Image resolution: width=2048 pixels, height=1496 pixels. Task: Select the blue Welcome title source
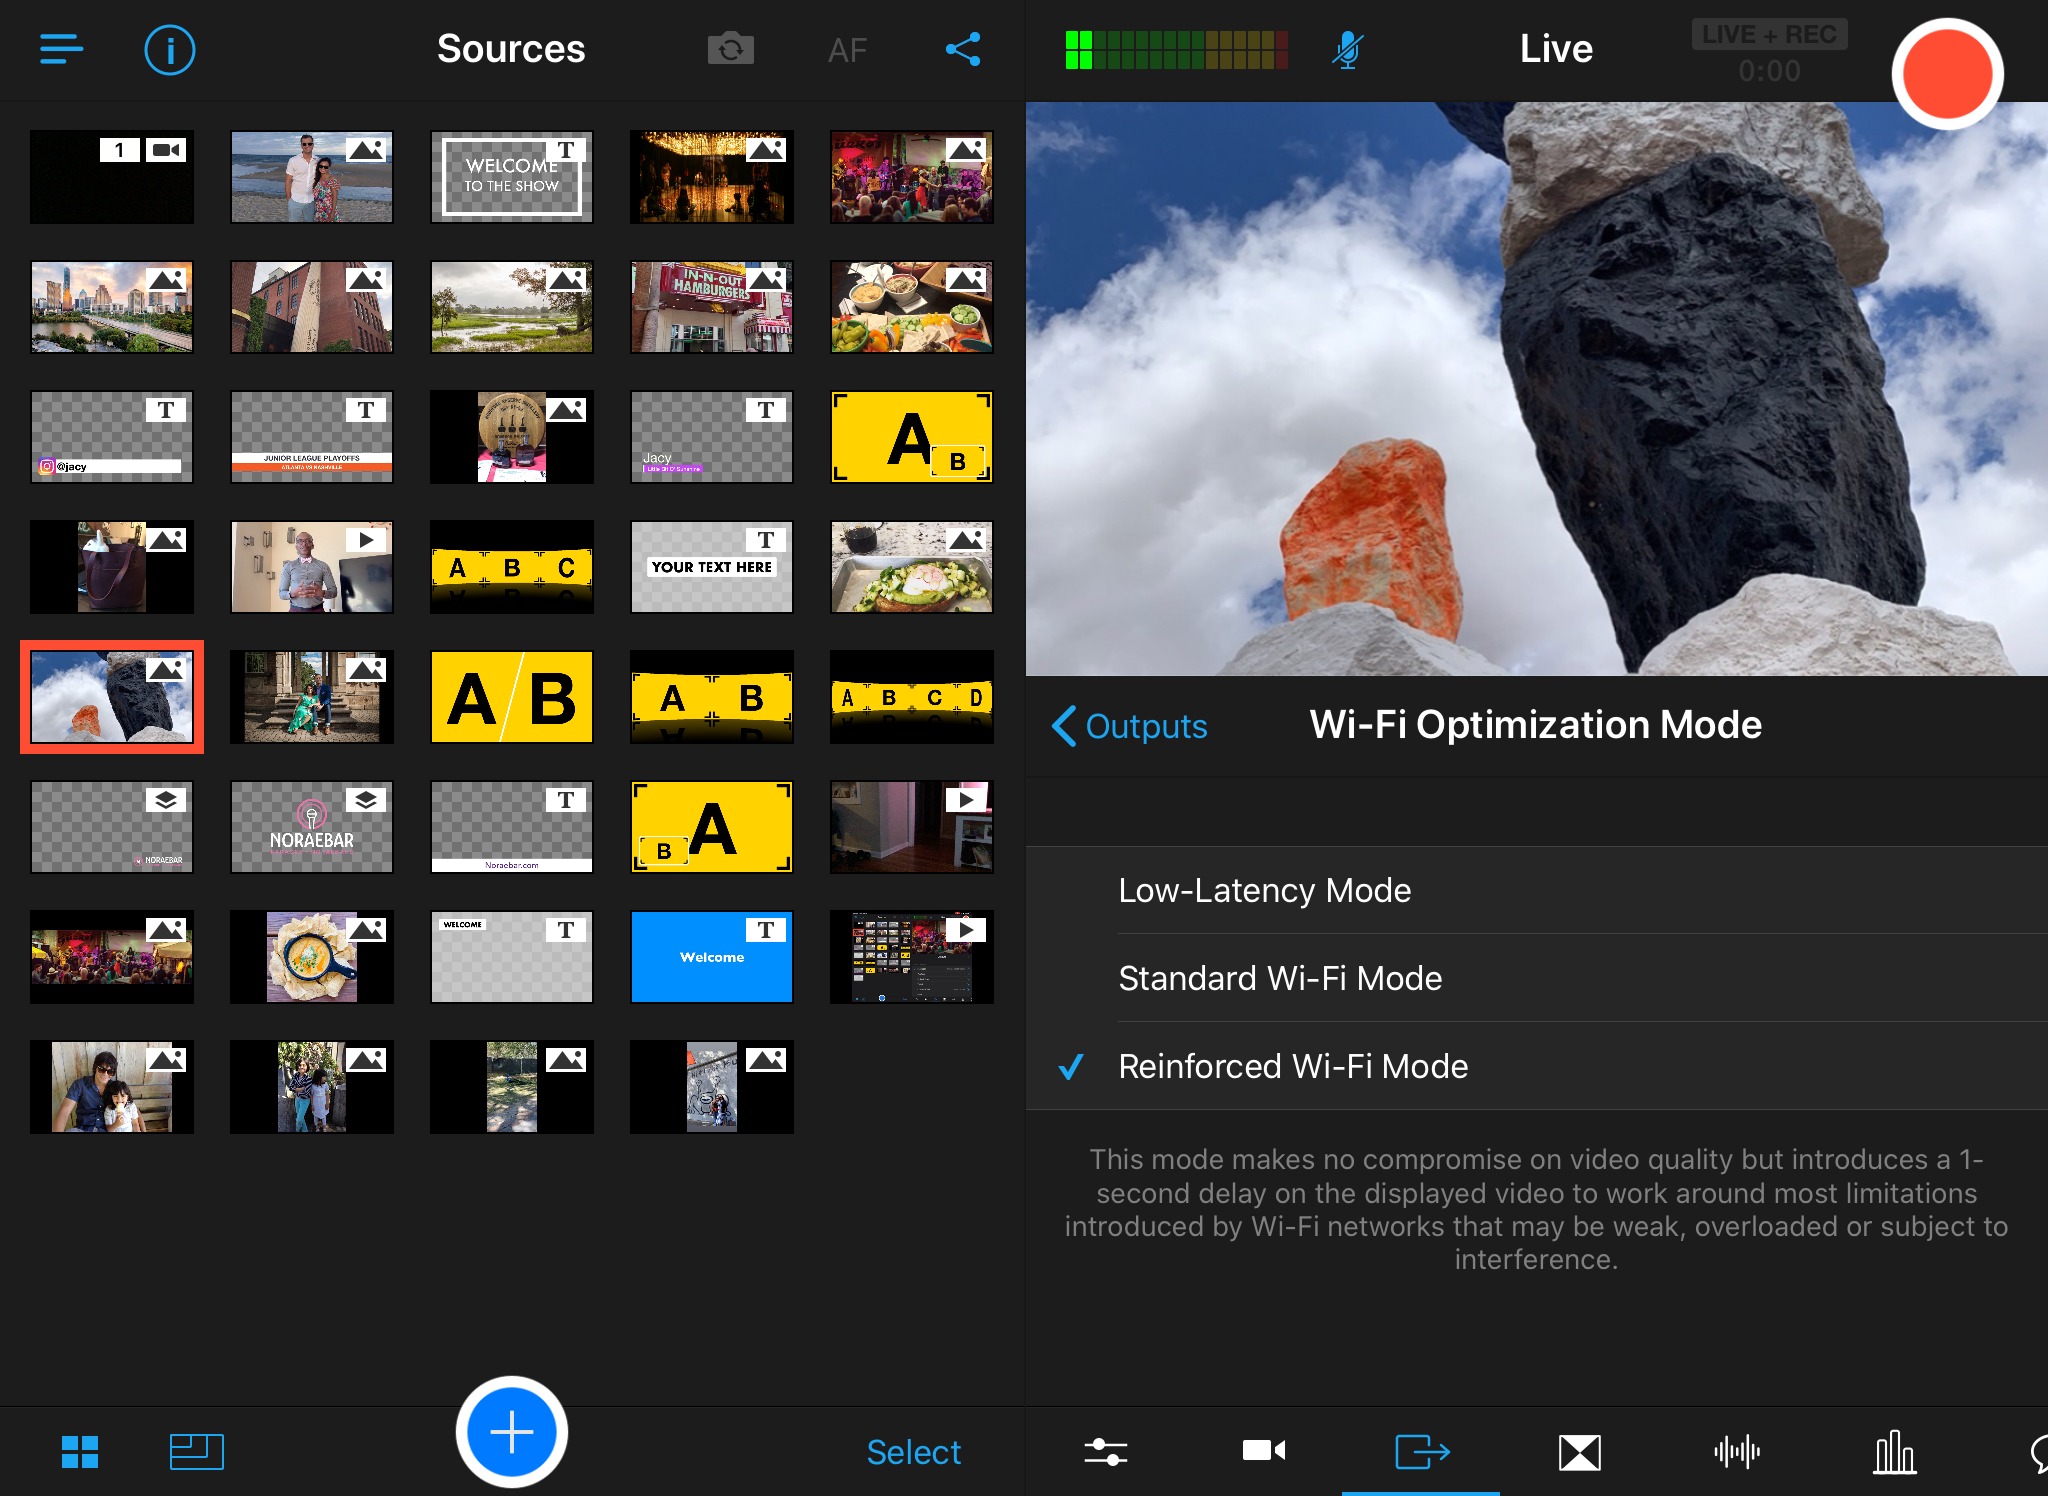pos(712,957)
